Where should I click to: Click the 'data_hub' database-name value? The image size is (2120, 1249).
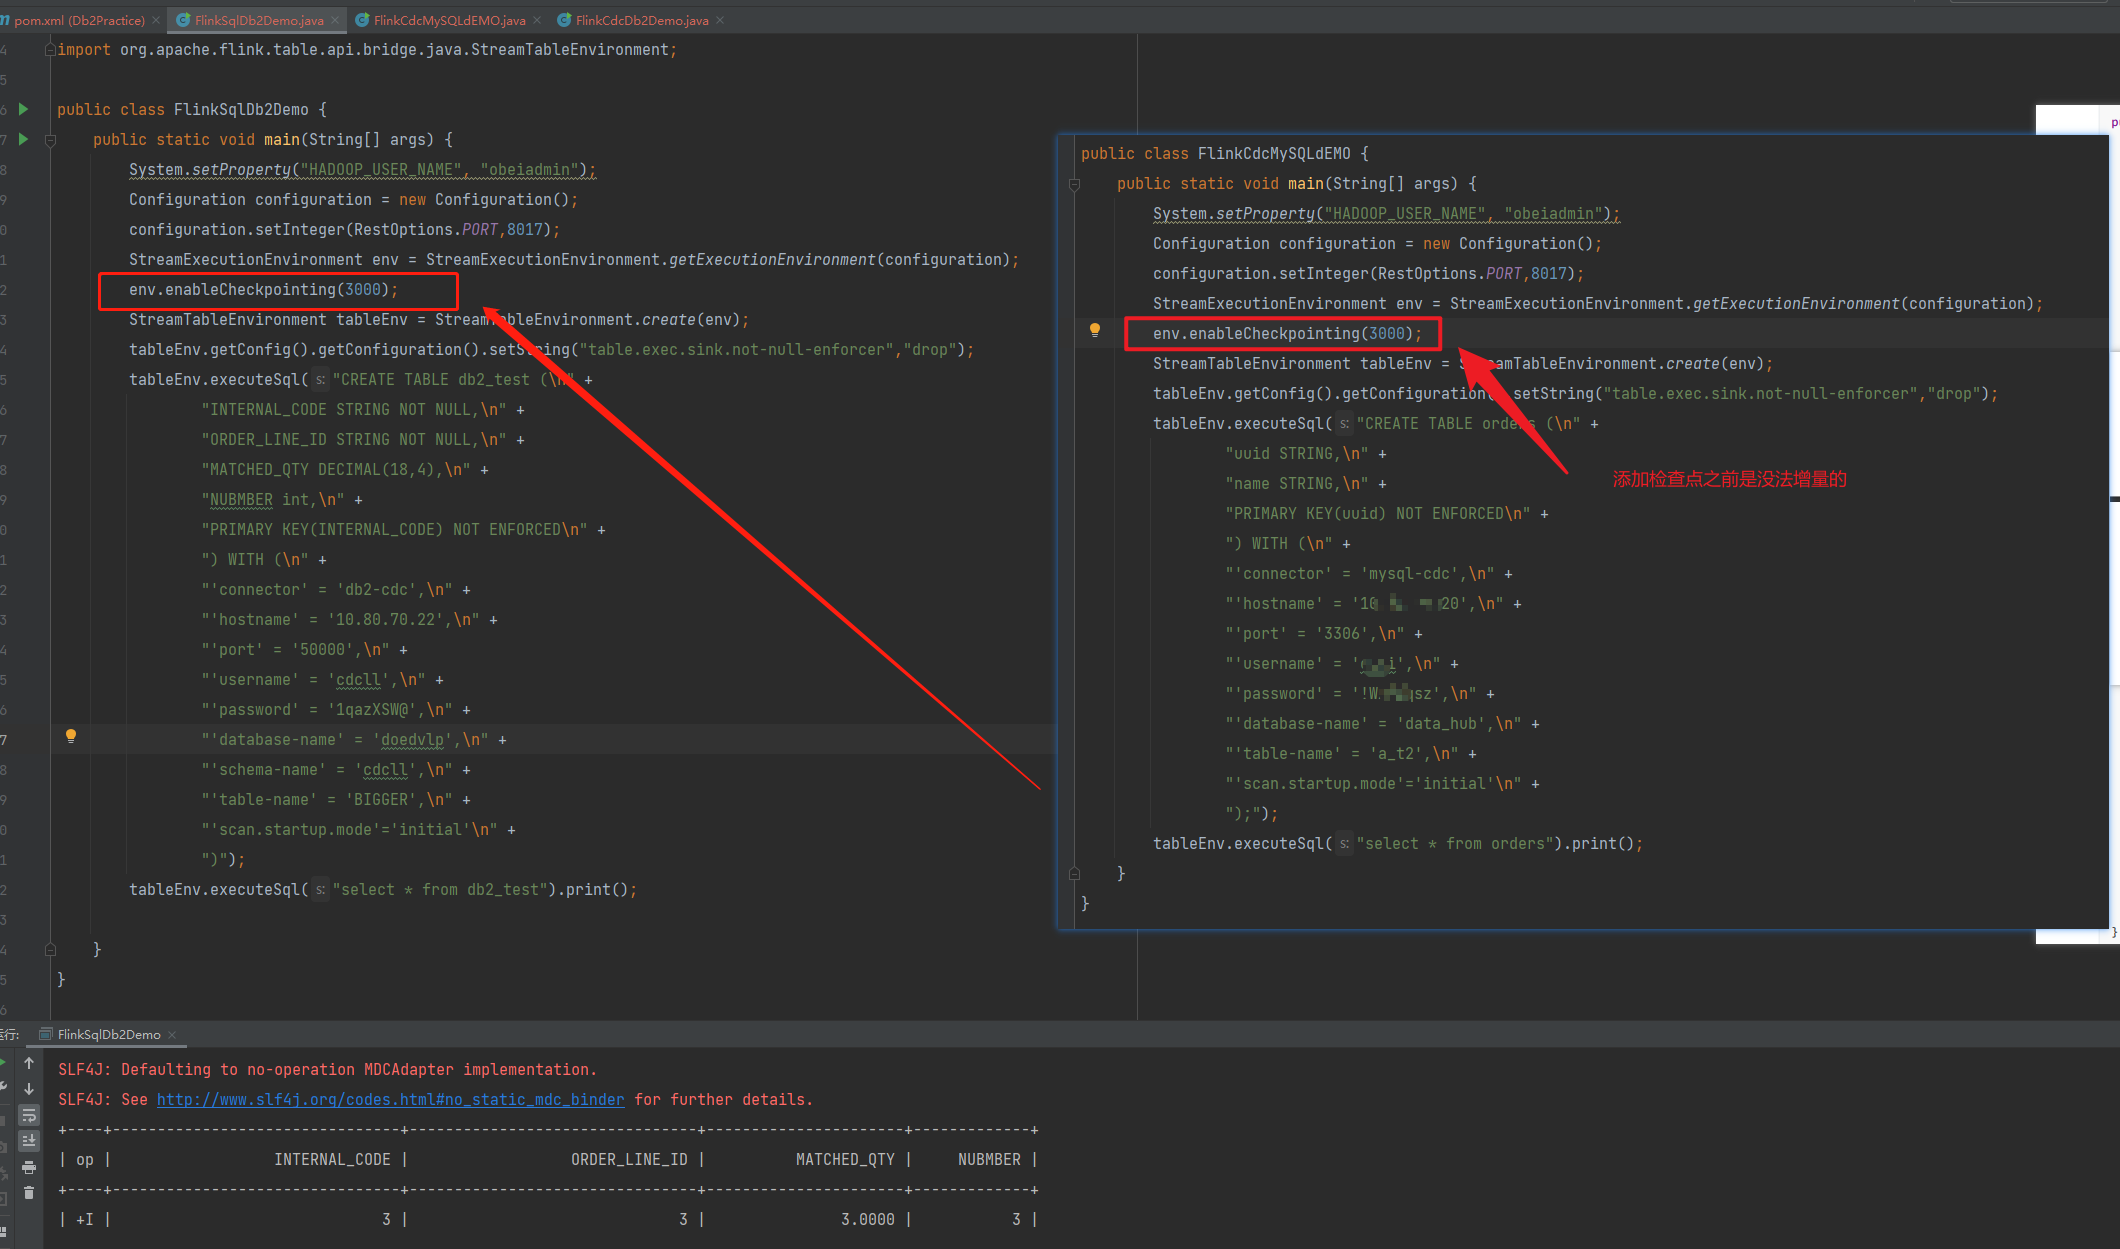click(1441, 723)
